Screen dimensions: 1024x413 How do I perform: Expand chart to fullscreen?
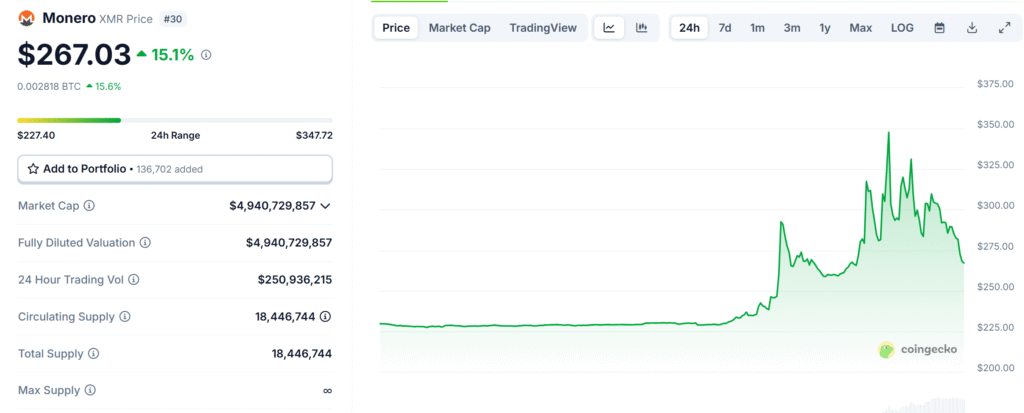(x=1005, y=28)
